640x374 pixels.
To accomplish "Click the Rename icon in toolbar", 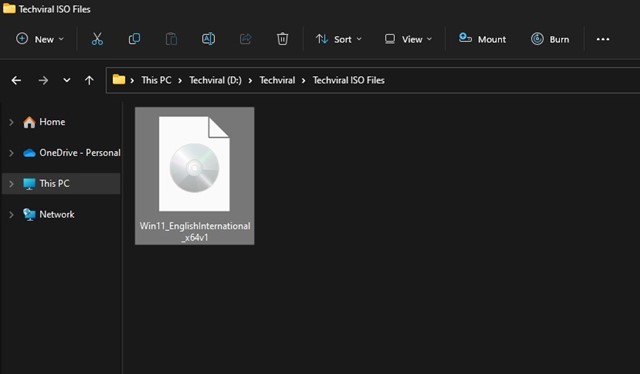I will (x=208, y=39).
